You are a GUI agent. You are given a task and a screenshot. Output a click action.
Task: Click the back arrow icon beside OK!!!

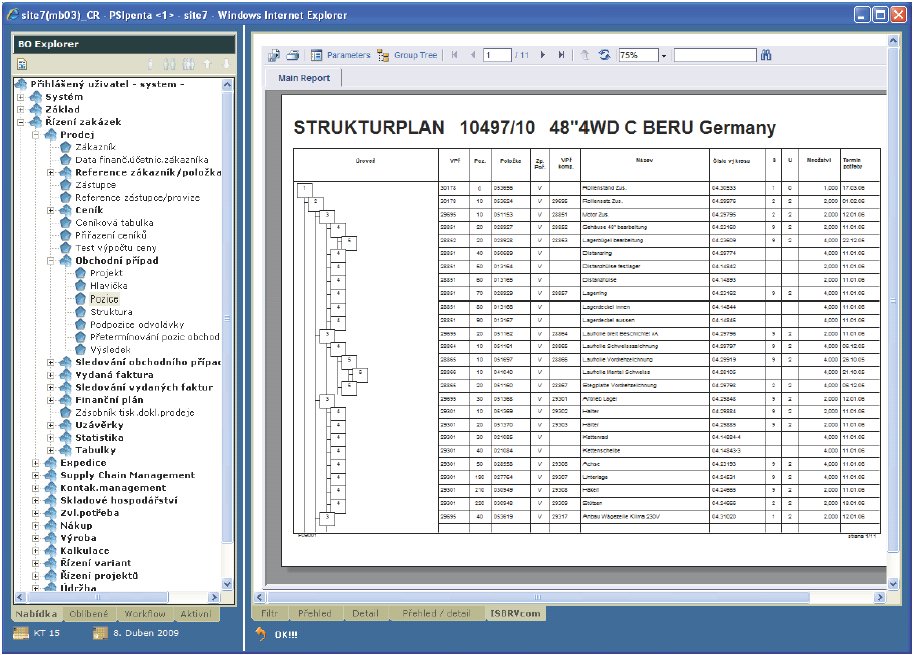tap(260, 634)
